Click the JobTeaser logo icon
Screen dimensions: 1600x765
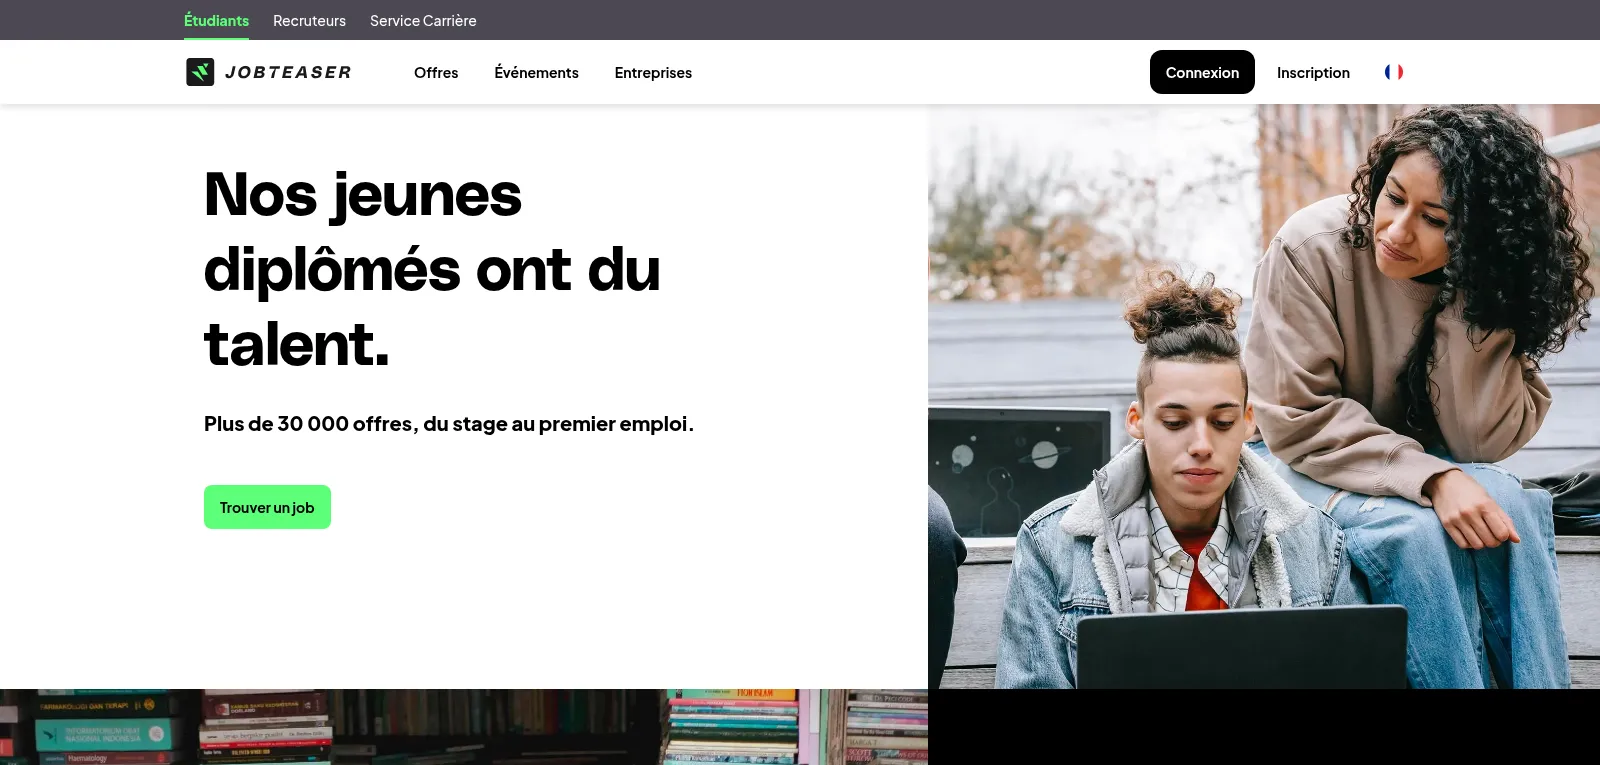tap(200, 72)
